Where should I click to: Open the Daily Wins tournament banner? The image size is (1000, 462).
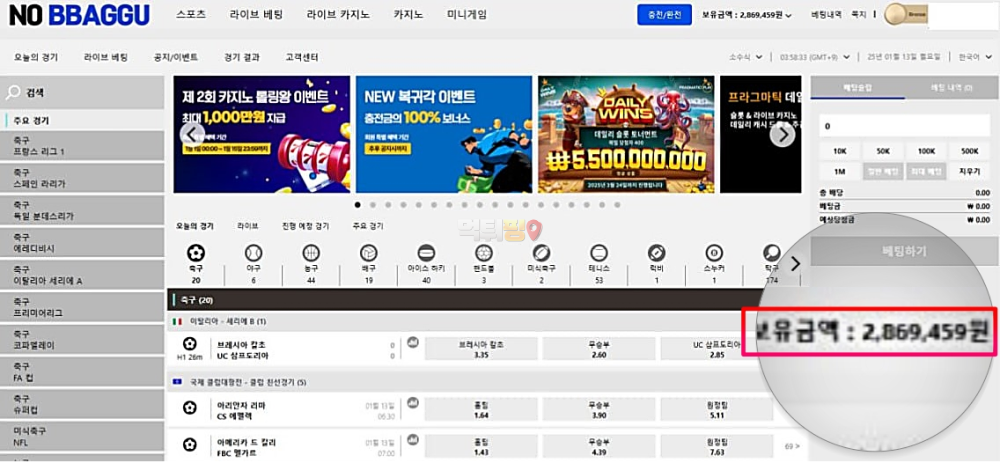click(x=626, y=135)
